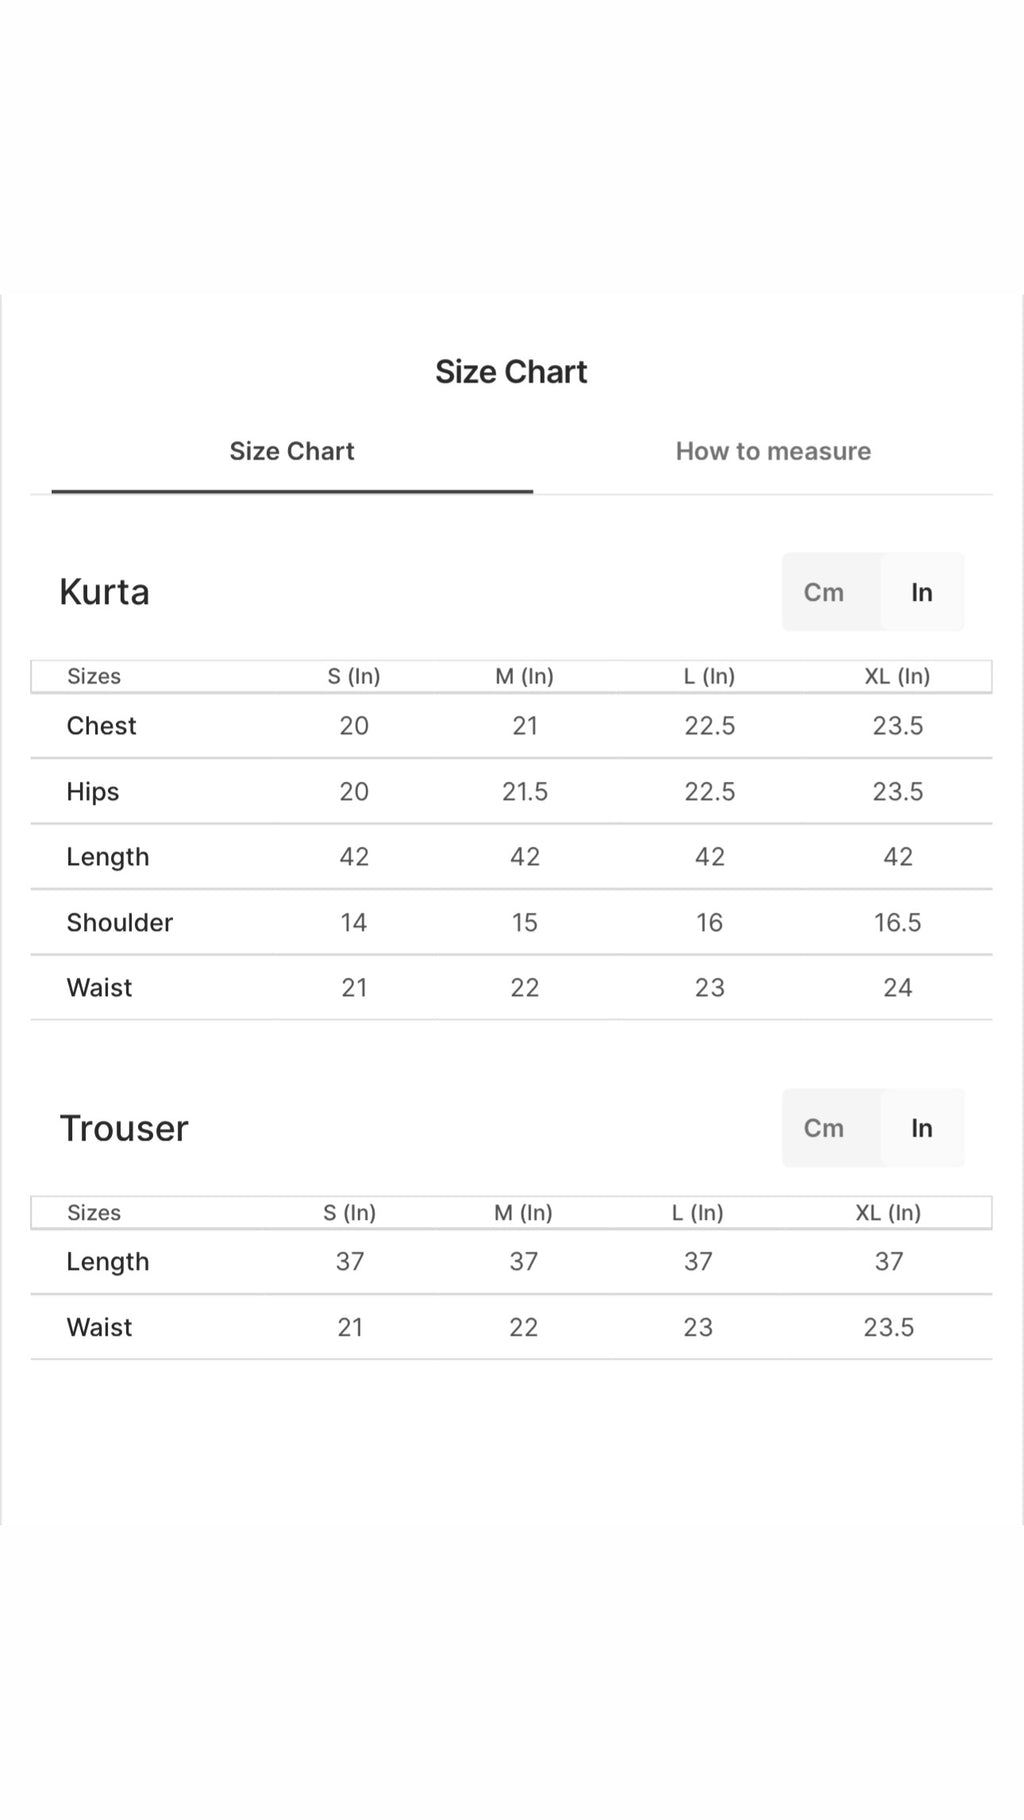This screenshot has width=1024, height=1820.
Task: Click the Kurta Length L value 42
Action: click(710, 857)
